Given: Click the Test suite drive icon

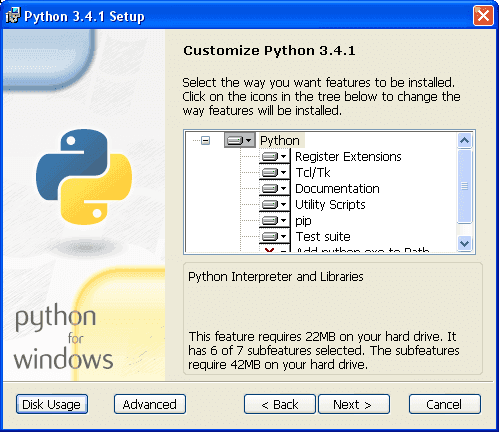Looking at the screenshot, I should (274, 236).
